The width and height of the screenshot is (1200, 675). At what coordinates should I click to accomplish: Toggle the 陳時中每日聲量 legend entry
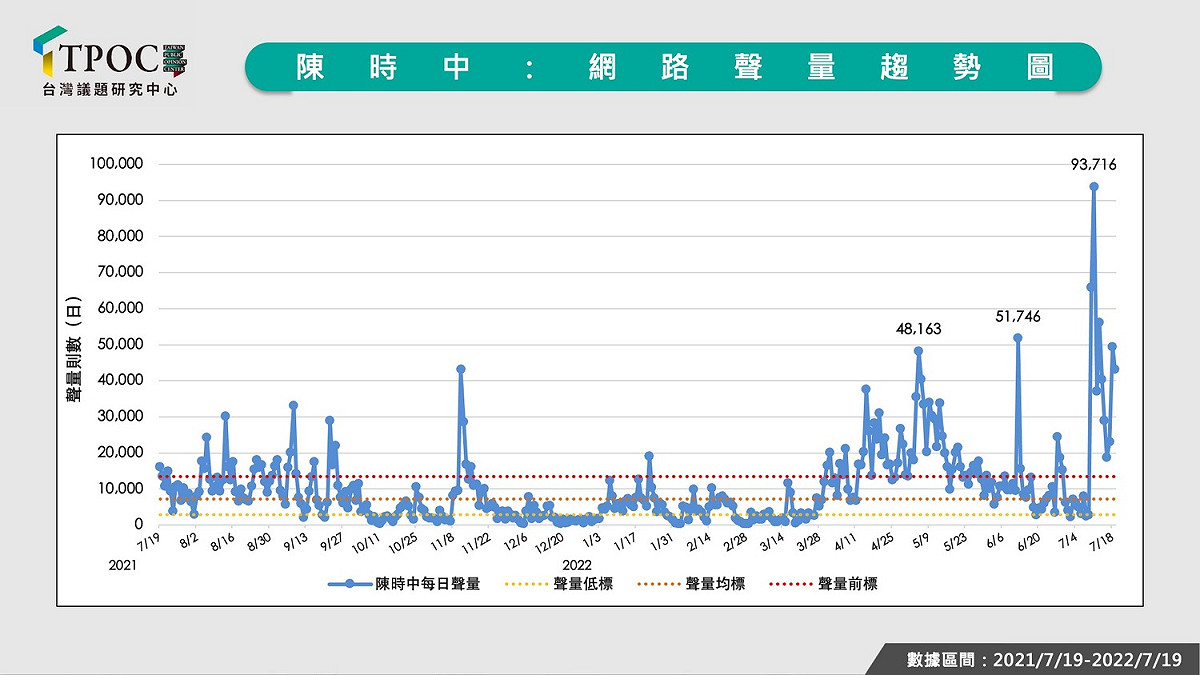click(x=404, y=584)
